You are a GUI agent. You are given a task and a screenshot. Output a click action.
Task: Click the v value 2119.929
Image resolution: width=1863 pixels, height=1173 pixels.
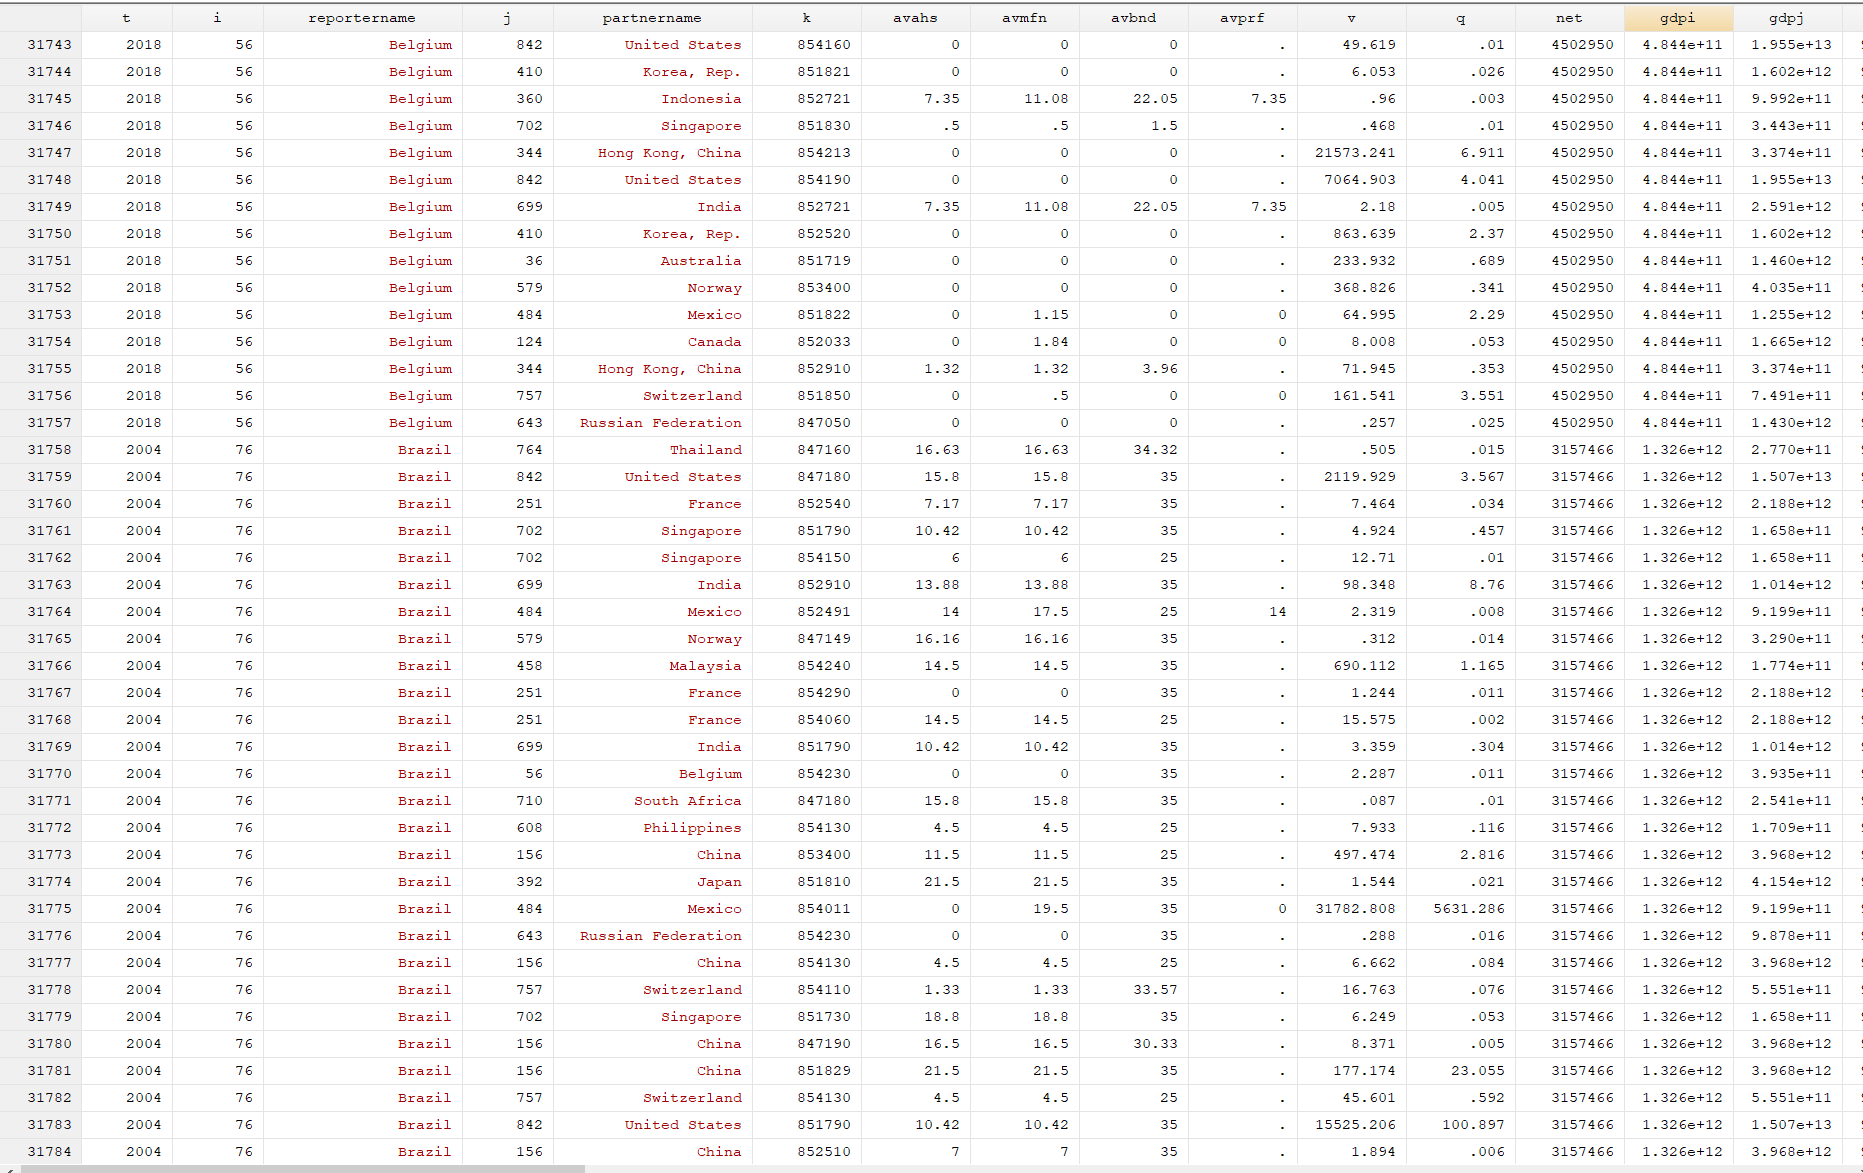(1360, 477)
